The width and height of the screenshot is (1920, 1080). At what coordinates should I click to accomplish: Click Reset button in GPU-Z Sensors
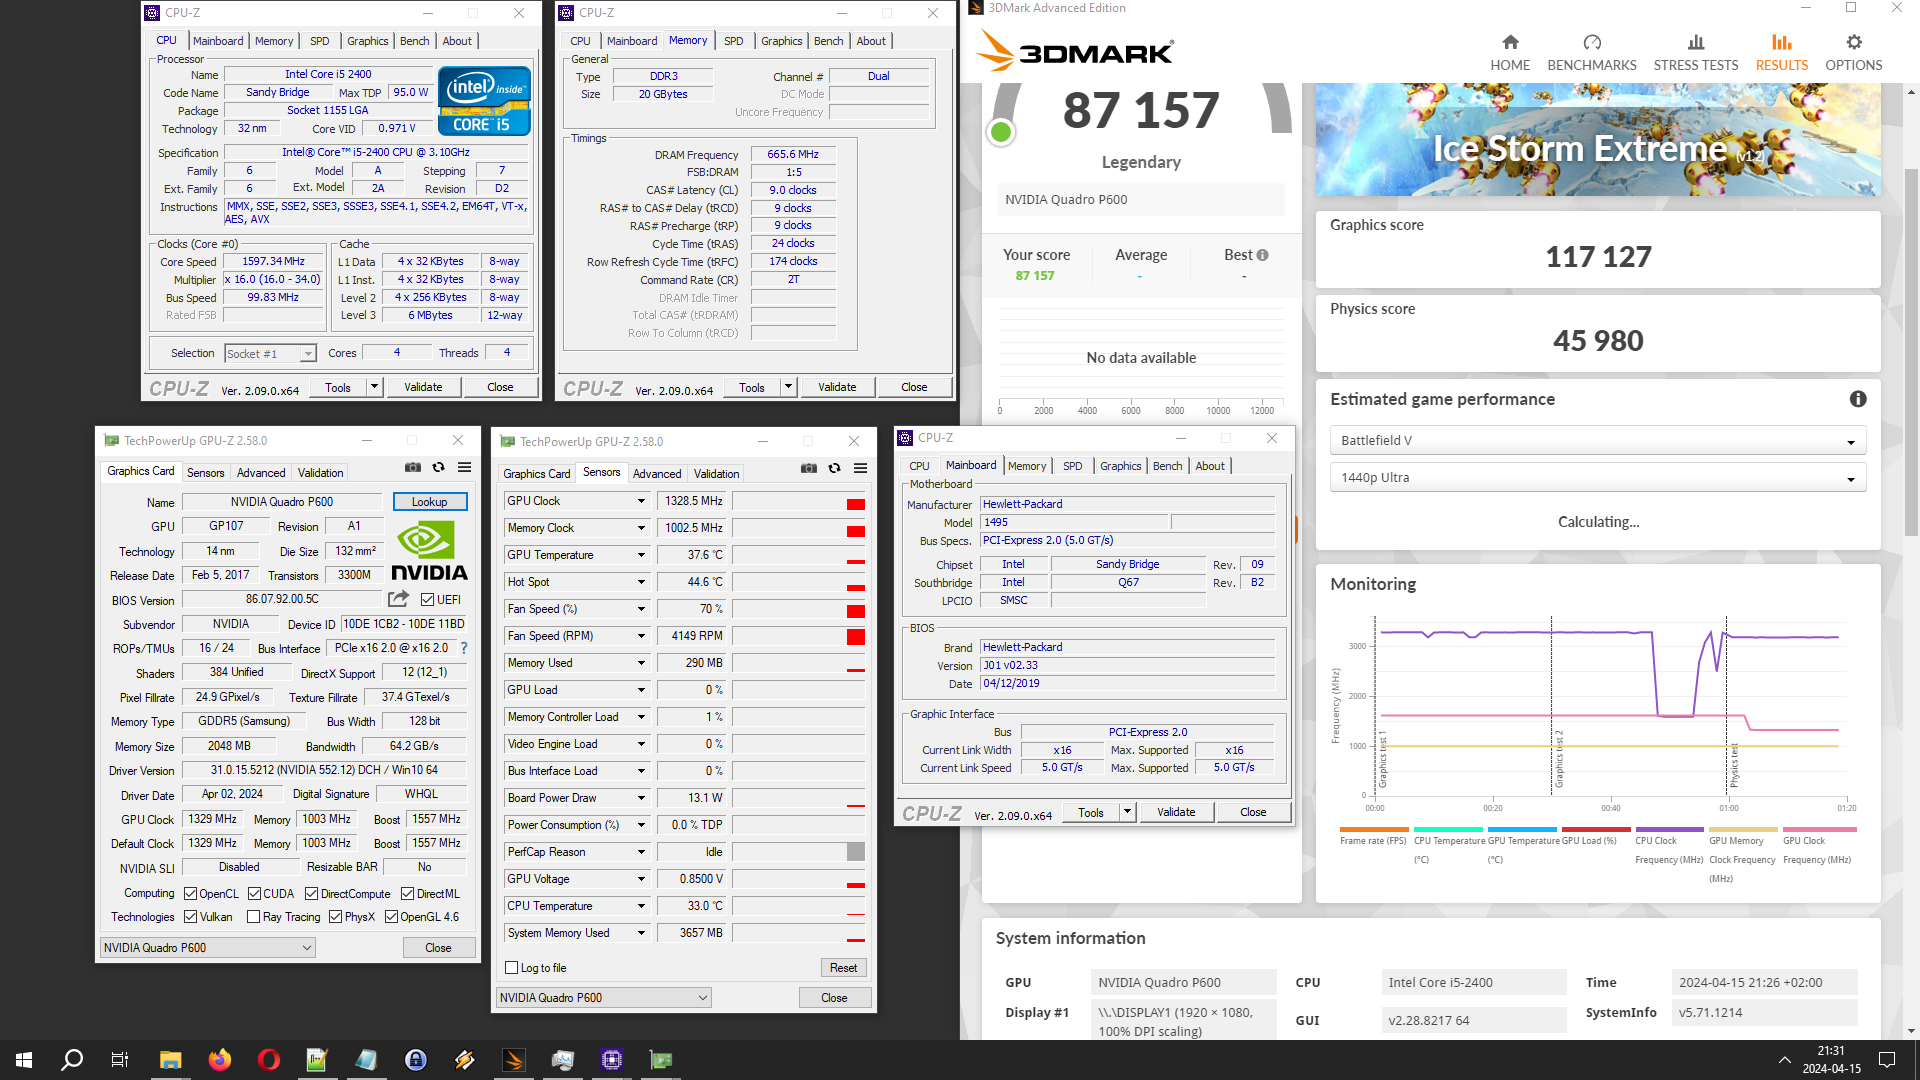[x=843, y=968]
